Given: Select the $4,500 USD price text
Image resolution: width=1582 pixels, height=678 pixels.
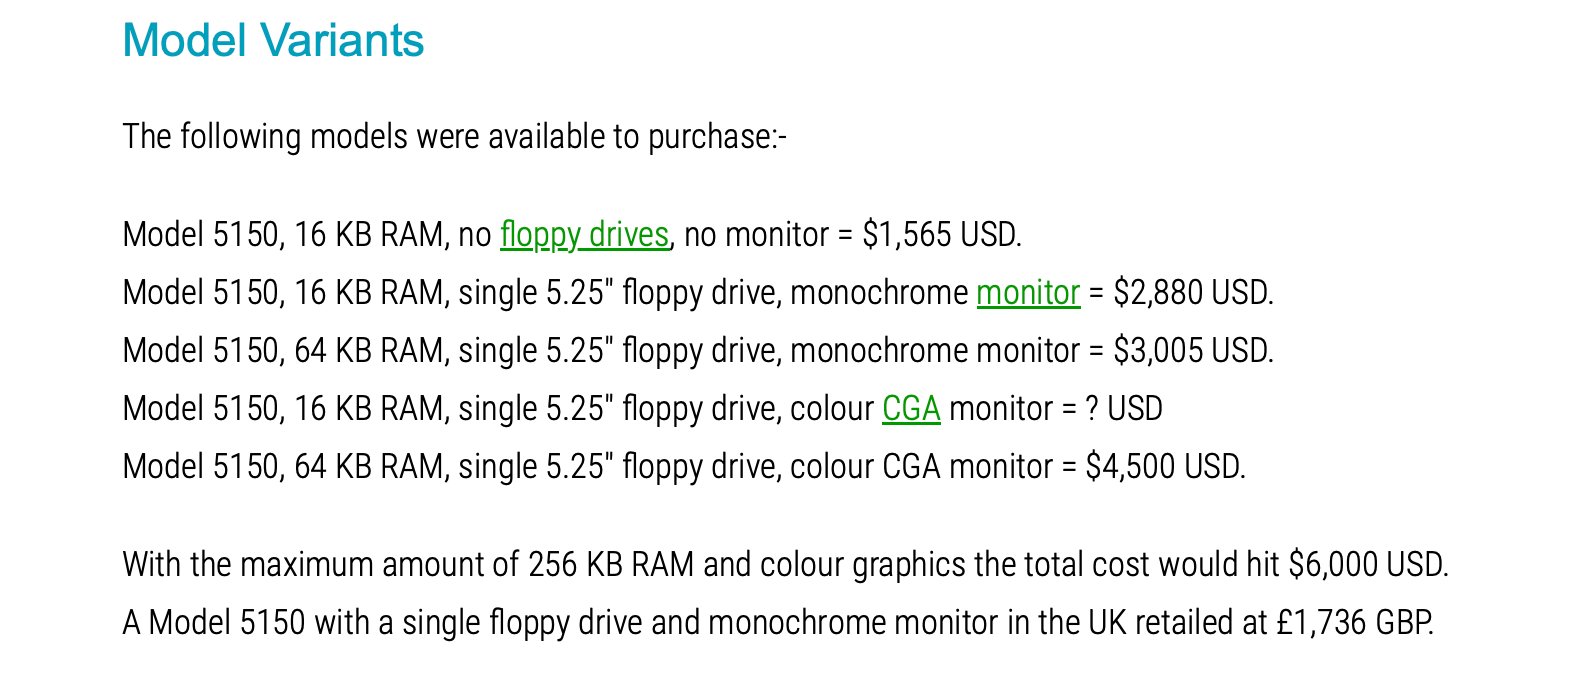Looking at the screenshot, I should [x=1165, y=467].
